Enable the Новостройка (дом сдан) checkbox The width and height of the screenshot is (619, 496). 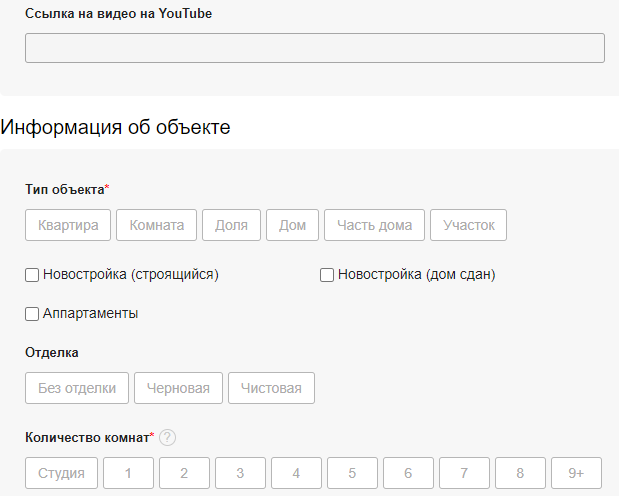(x=327, y=275)
